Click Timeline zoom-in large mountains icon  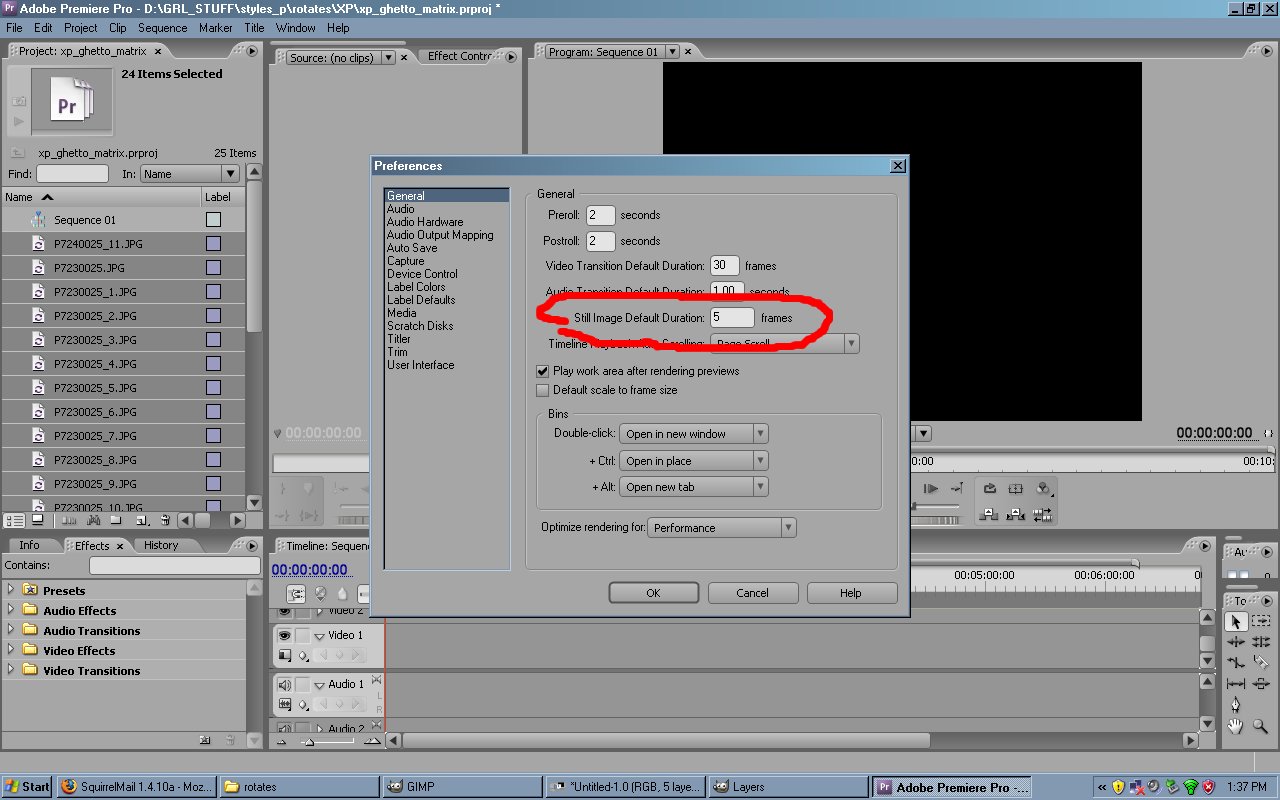pyautogui.click(x=372, y=741)
